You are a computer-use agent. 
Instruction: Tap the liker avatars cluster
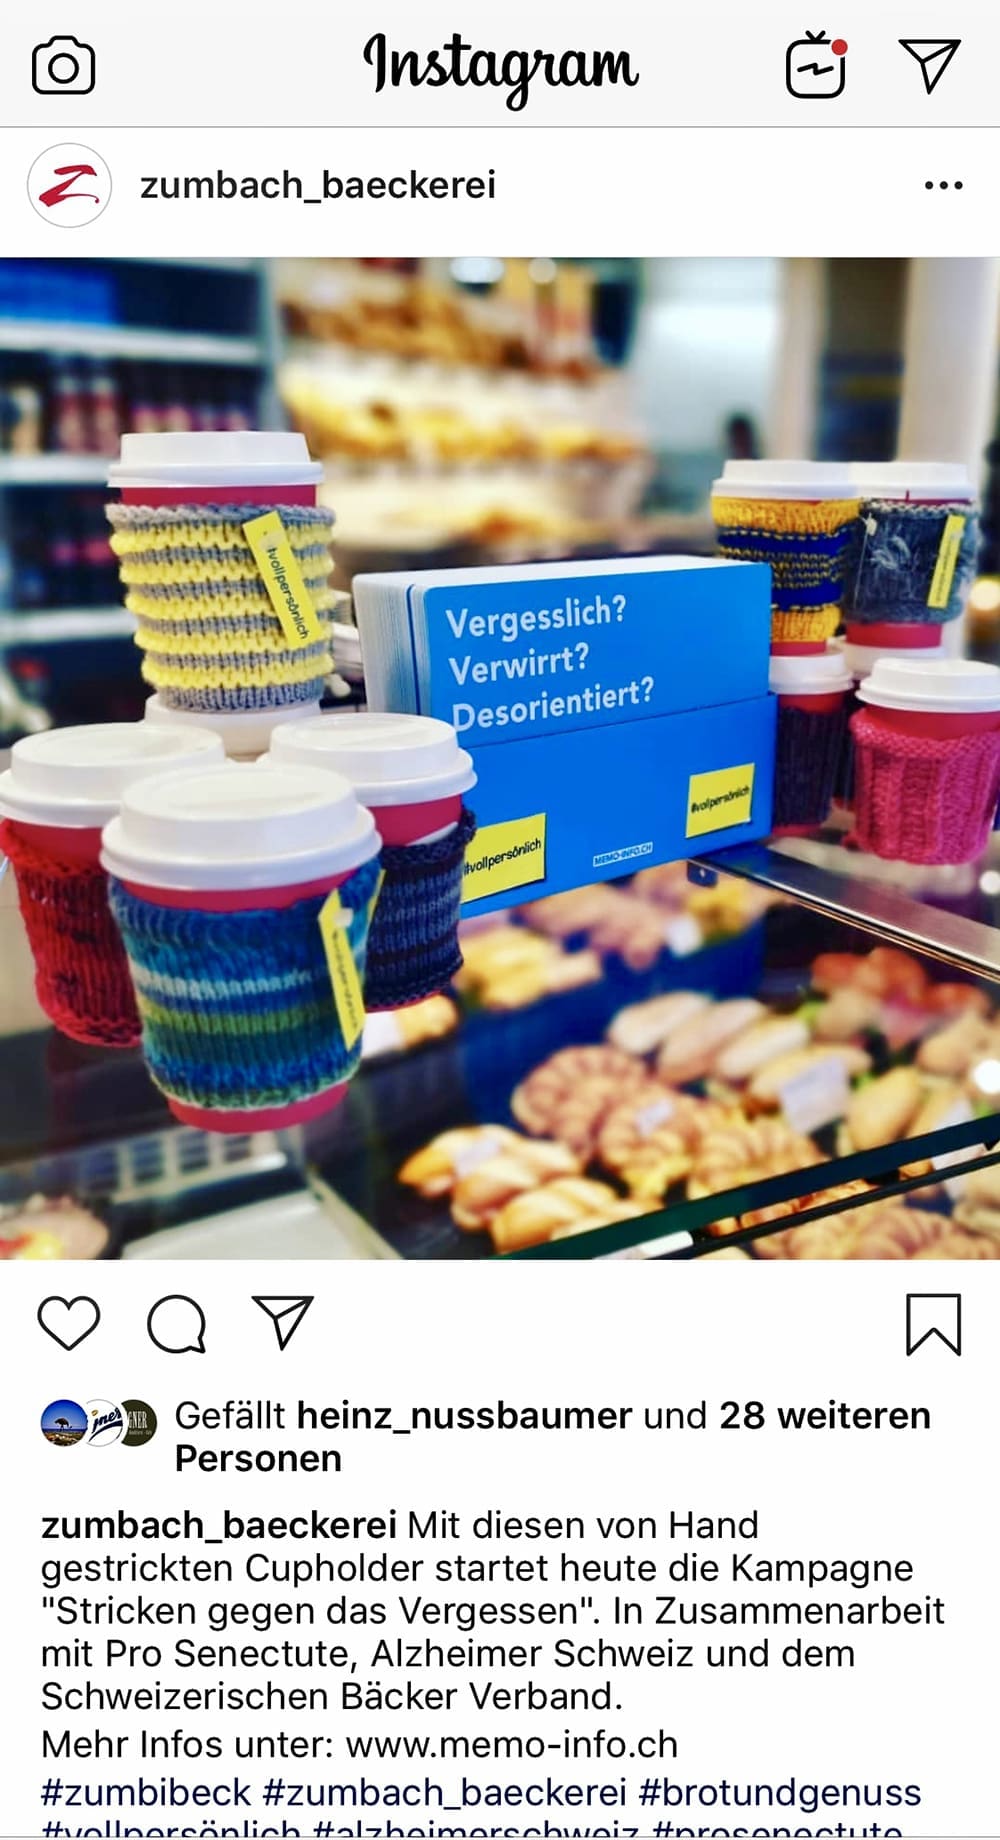point(99,1422)
